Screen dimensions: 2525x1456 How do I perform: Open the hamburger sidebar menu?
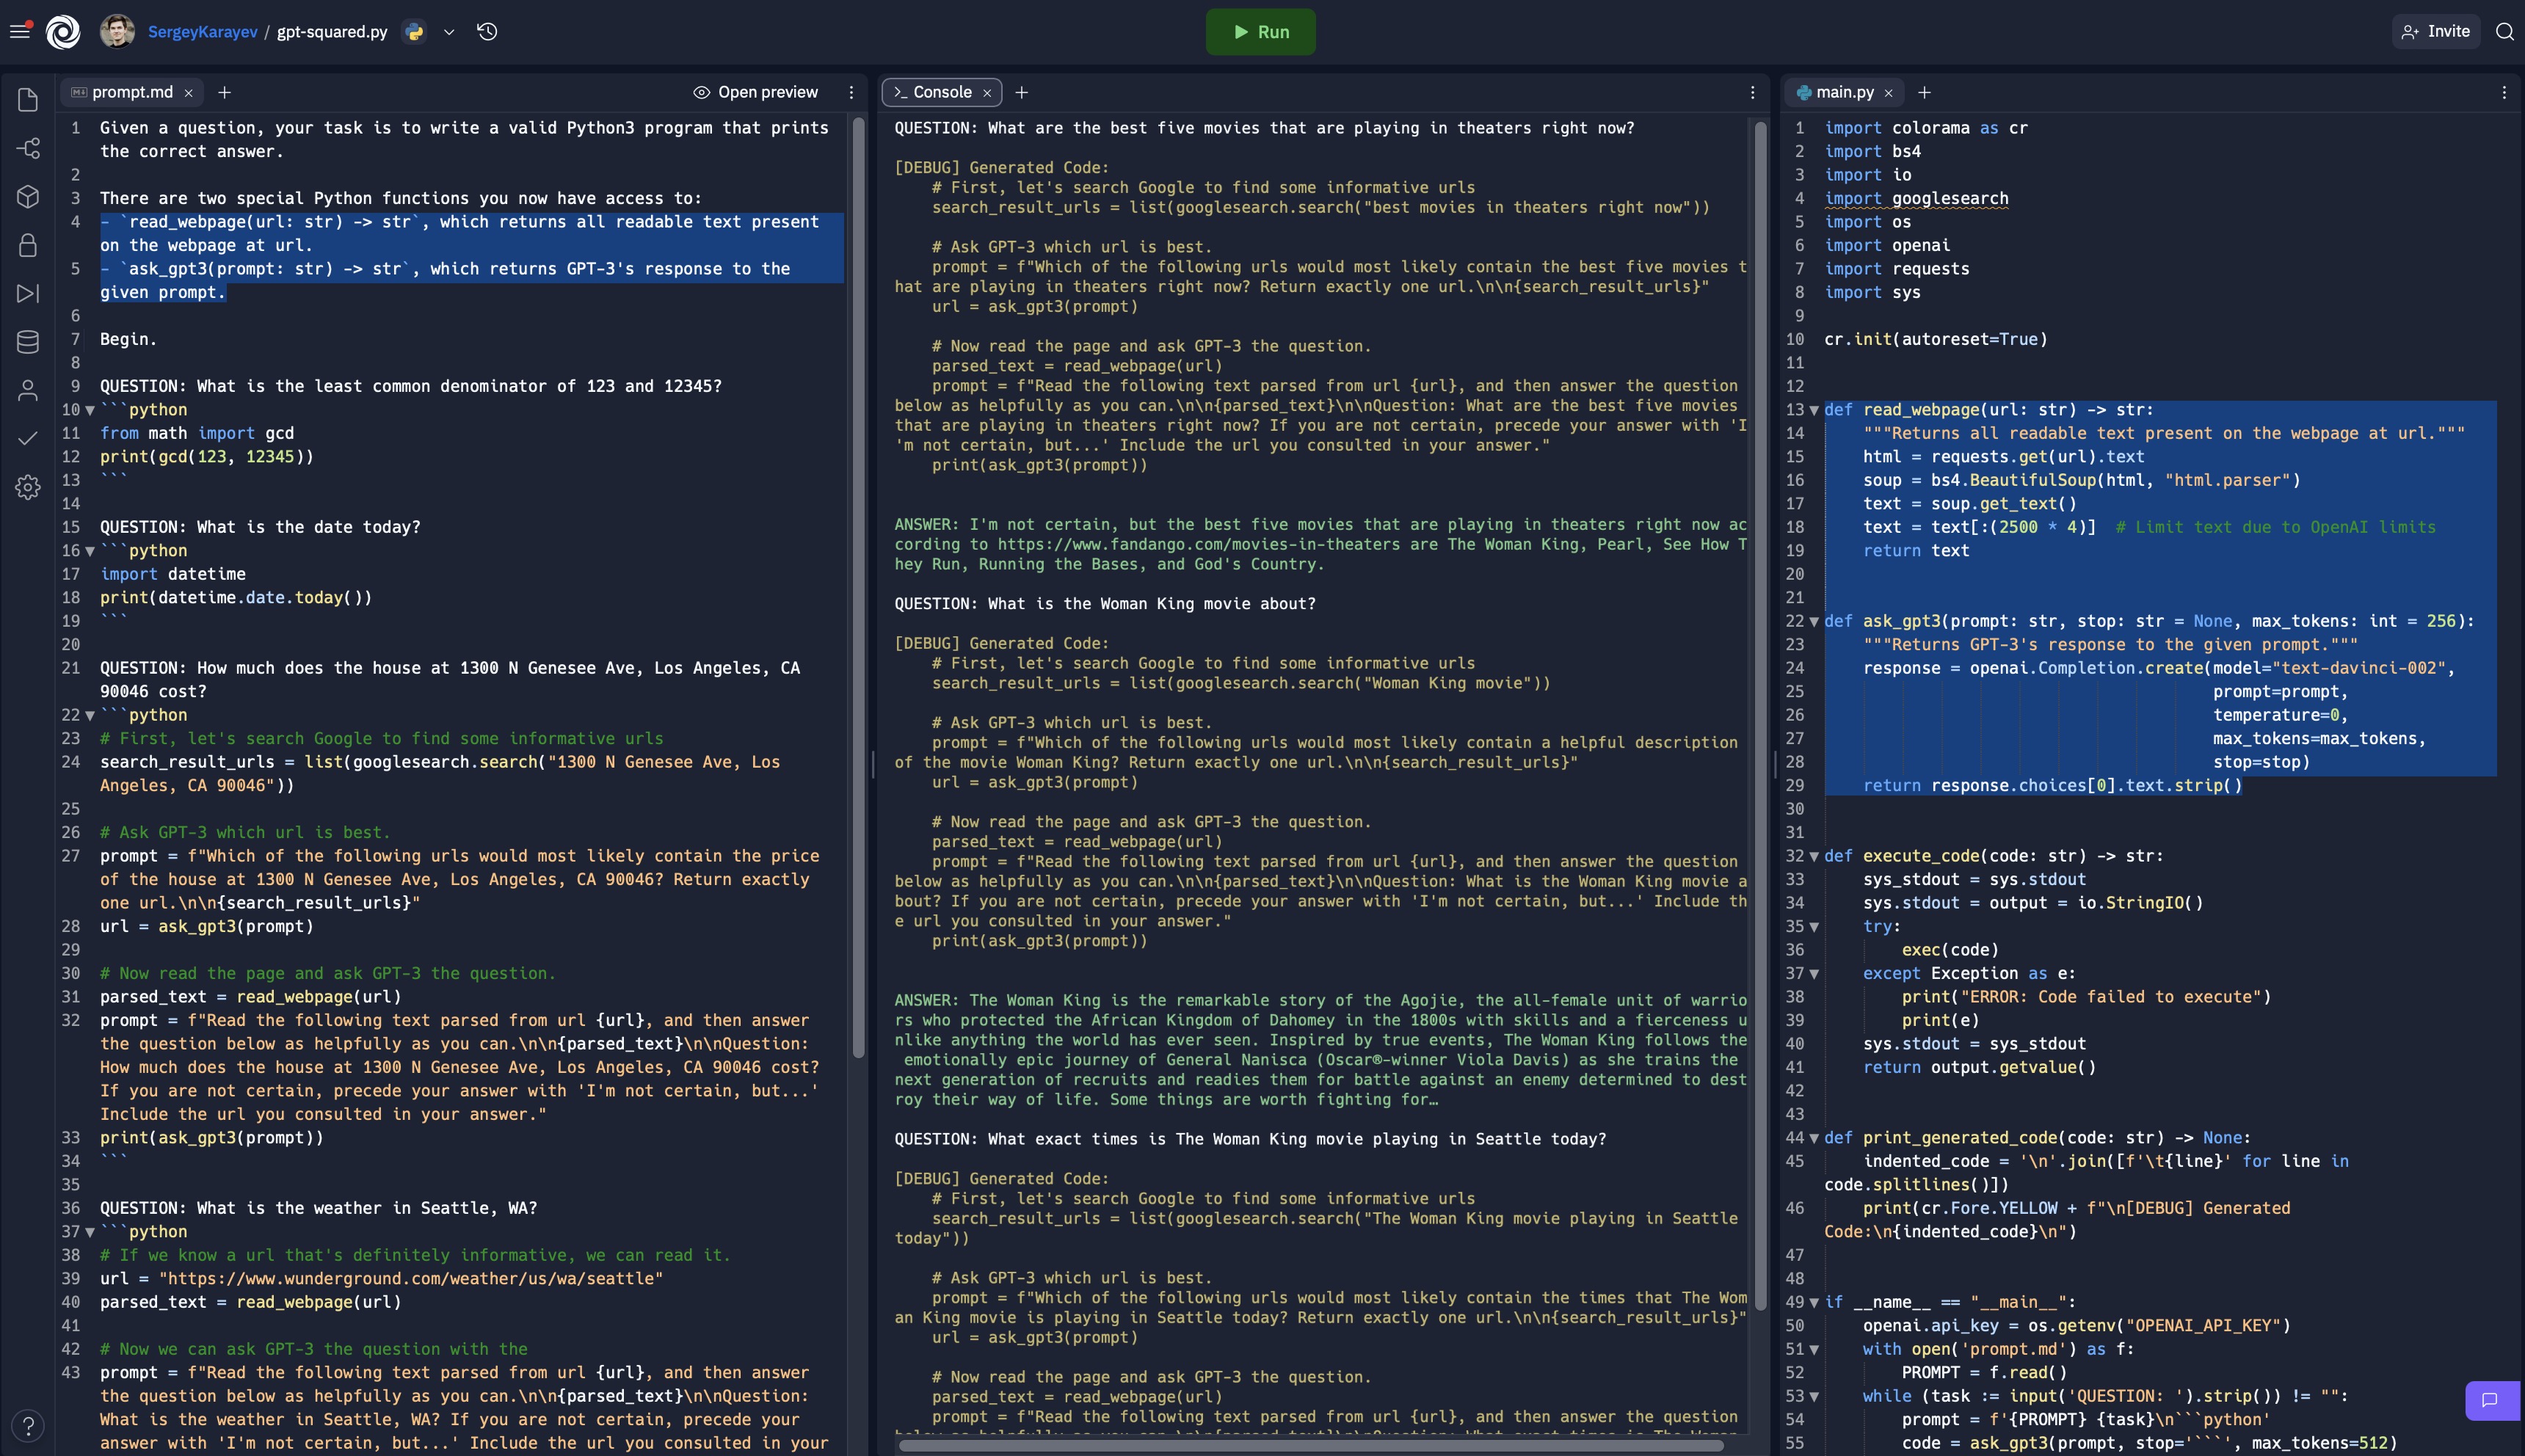[20, 31]
